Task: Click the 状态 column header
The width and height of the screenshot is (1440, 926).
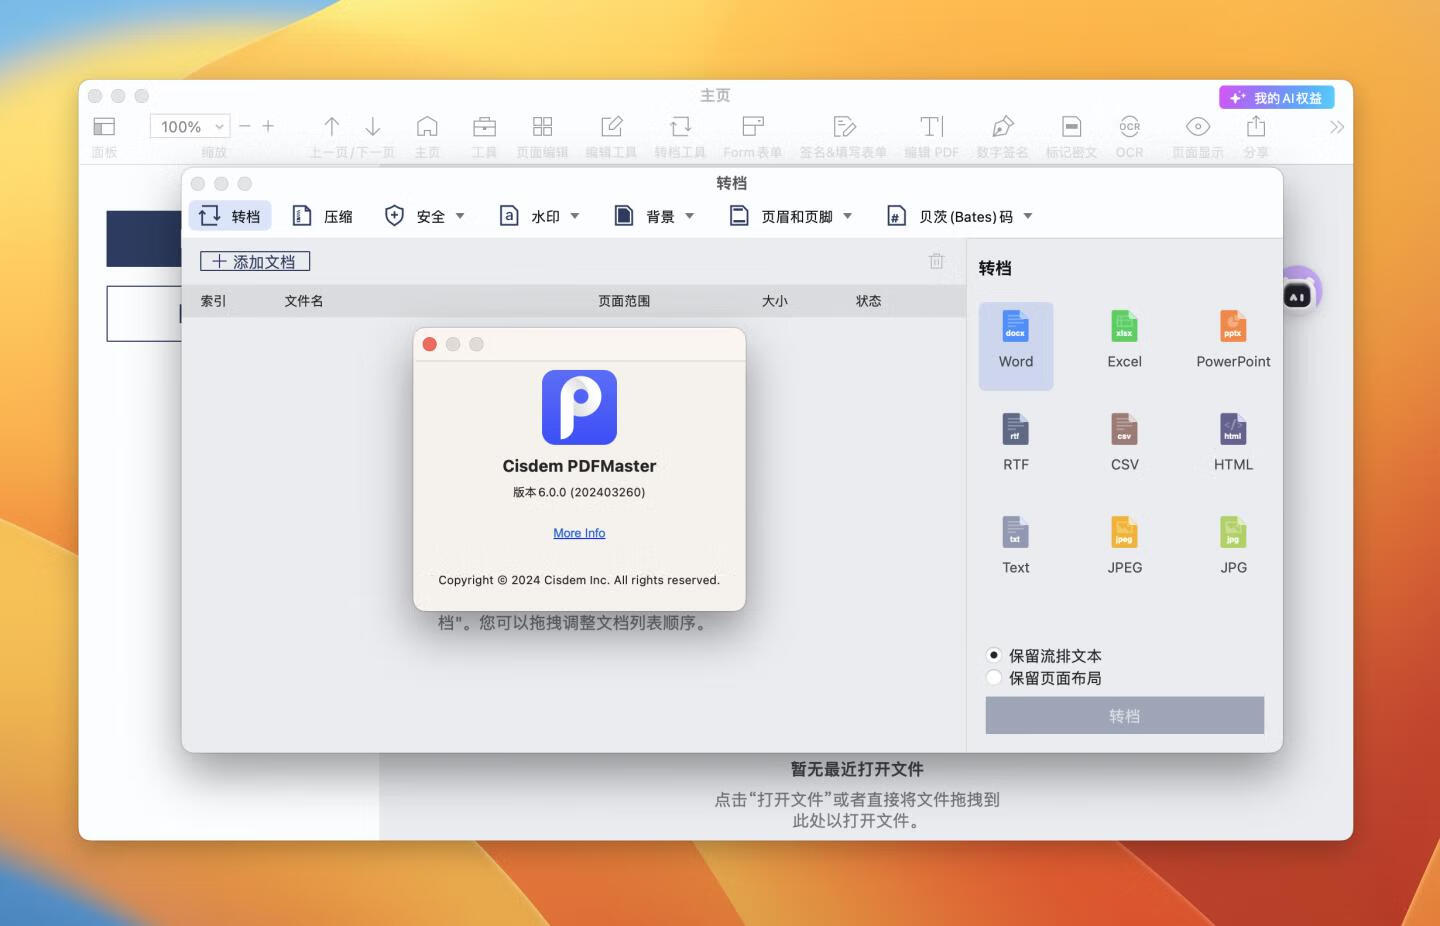Action: pos(868,301)
